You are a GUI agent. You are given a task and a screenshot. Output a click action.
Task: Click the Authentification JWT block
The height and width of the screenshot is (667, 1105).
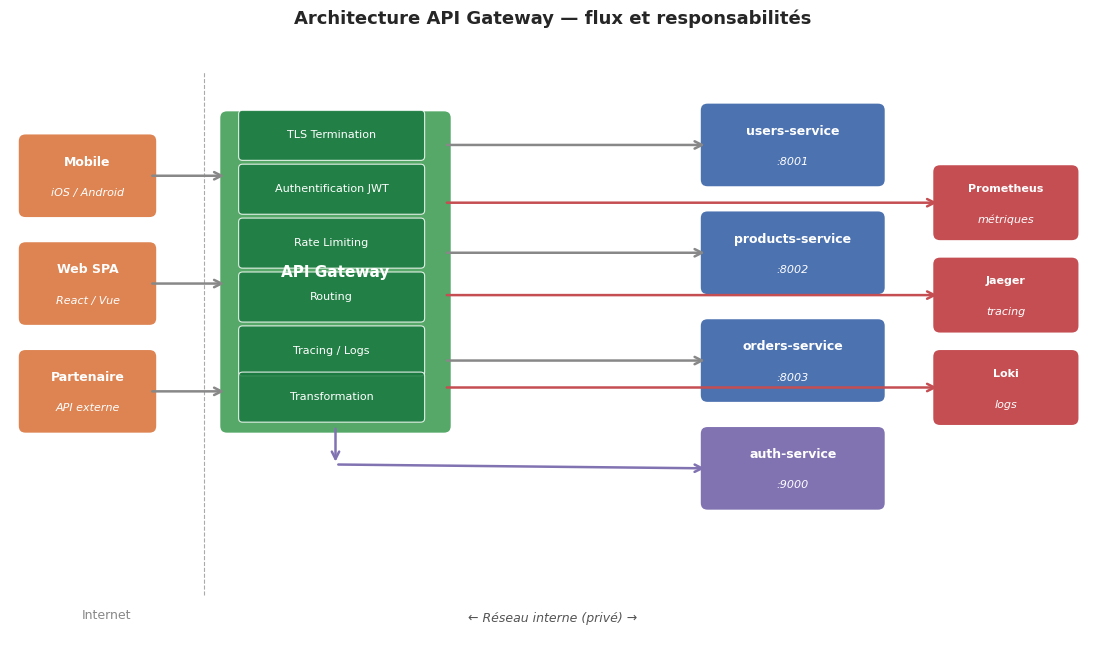click(331, 189)
